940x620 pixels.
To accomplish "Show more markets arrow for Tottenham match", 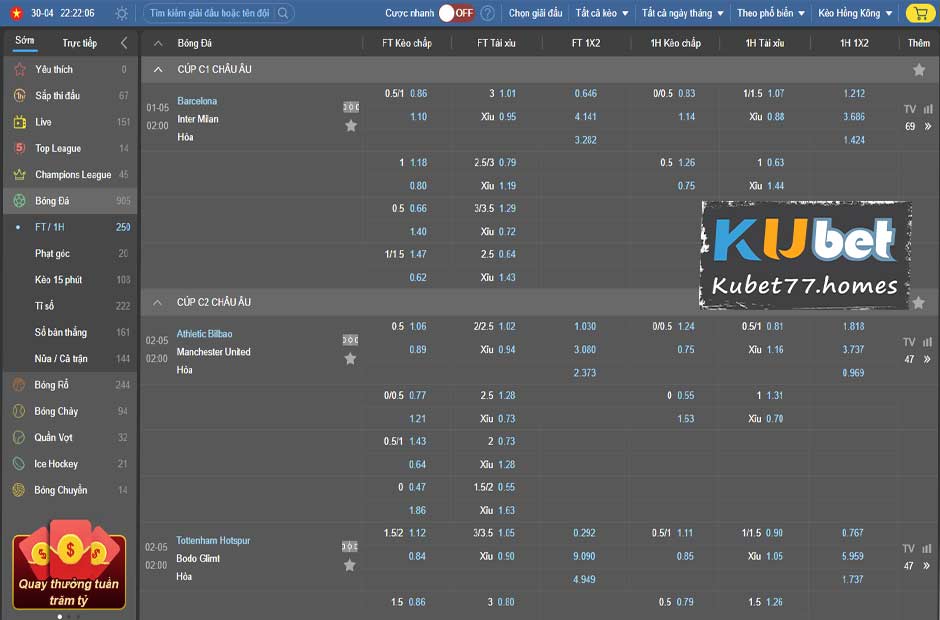I will coord(927,565).
